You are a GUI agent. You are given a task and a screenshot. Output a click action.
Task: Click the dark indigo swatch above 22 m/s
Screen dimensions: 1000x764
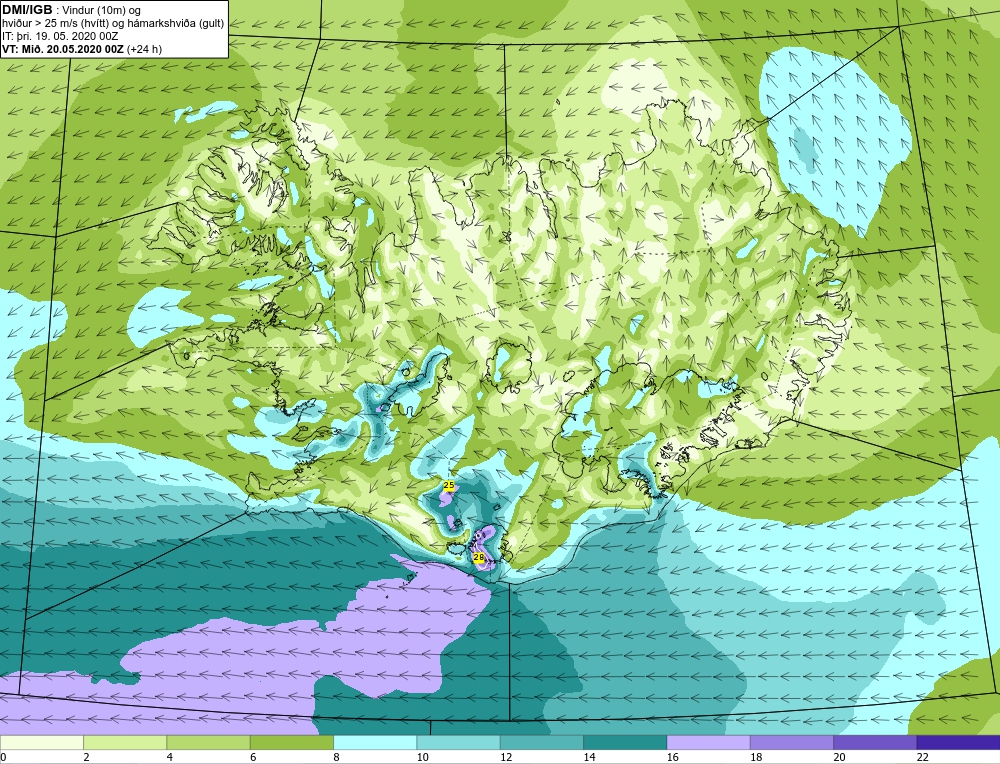(958, 742)
